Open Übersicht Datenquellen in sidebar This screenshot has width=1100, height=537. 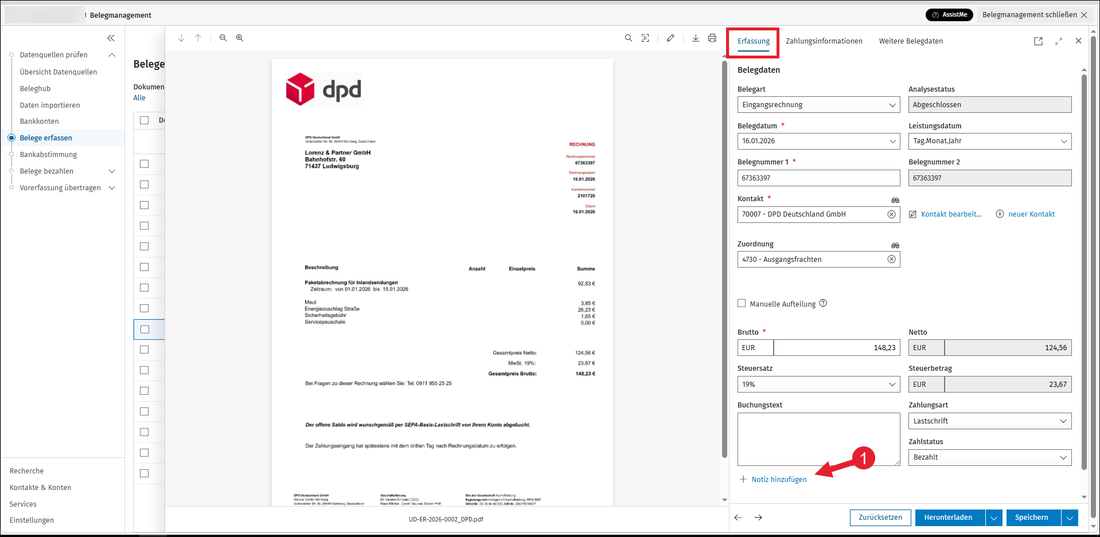[x=58, y=72]
